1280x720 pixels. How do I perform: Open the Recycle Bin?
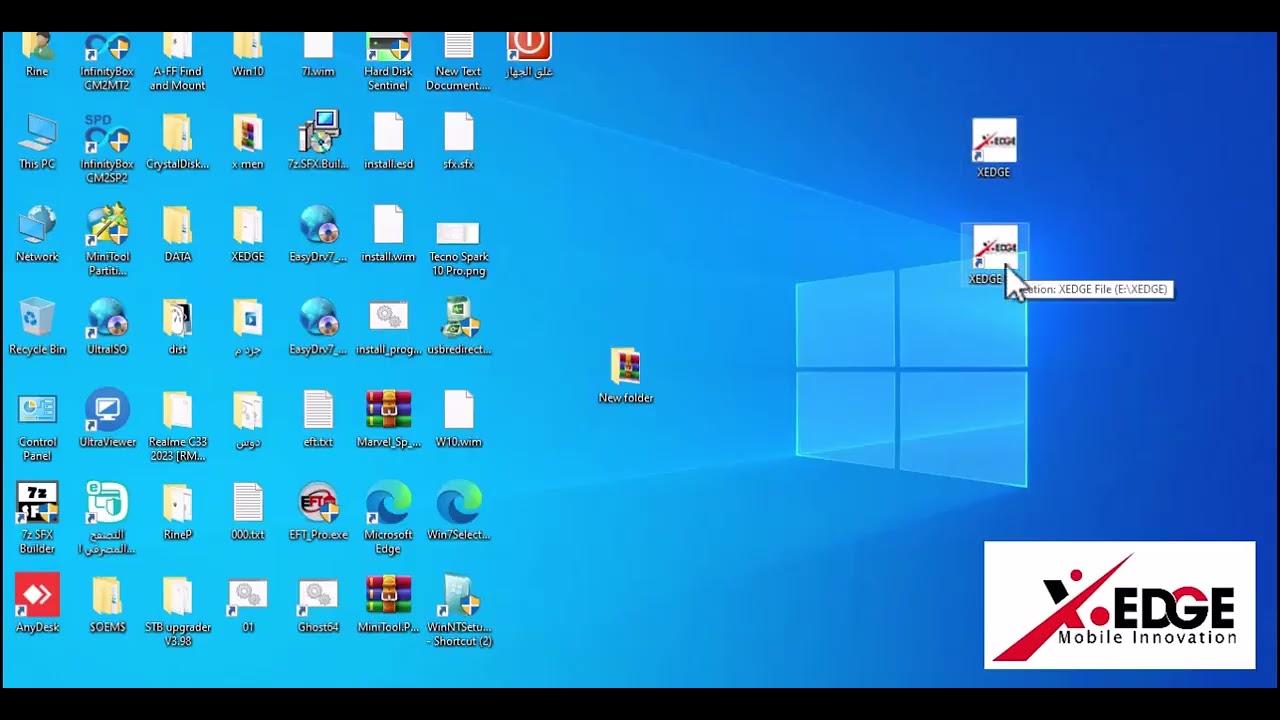tap(37, 327)
